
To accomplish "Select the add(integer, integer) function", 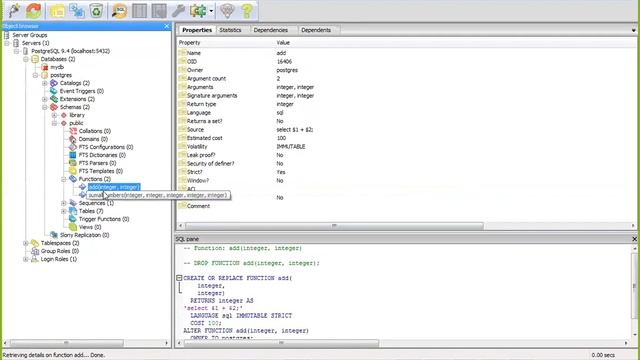I will pos(114,187).
